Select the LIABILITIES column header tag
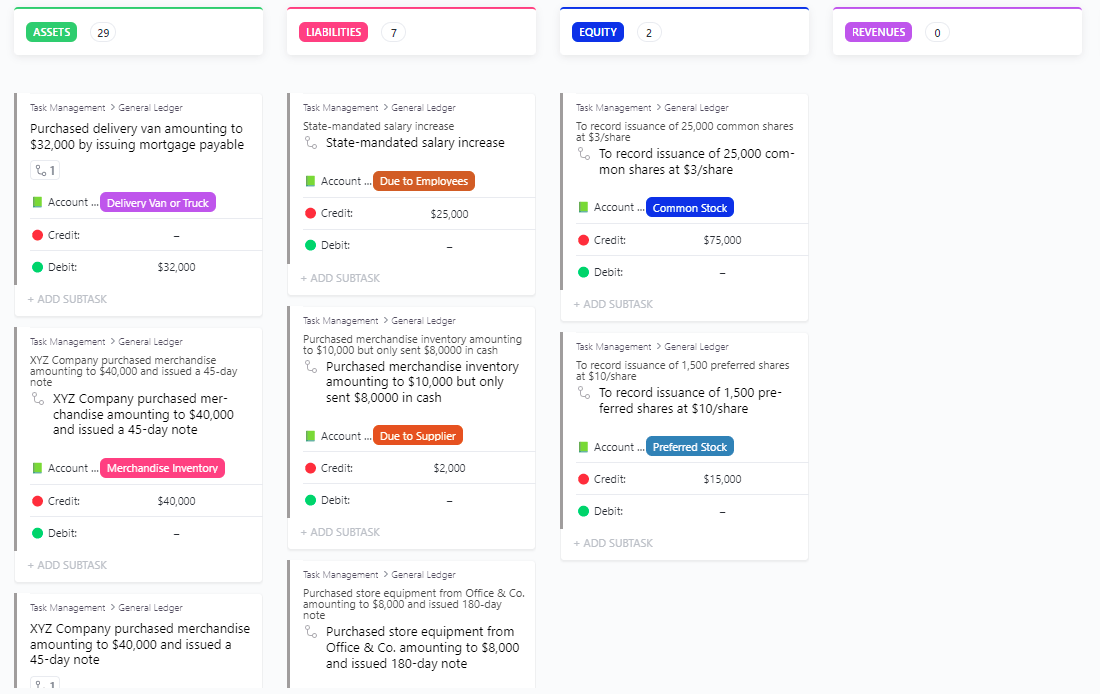This screenshot has width=1100, height=694. [333, 32]
